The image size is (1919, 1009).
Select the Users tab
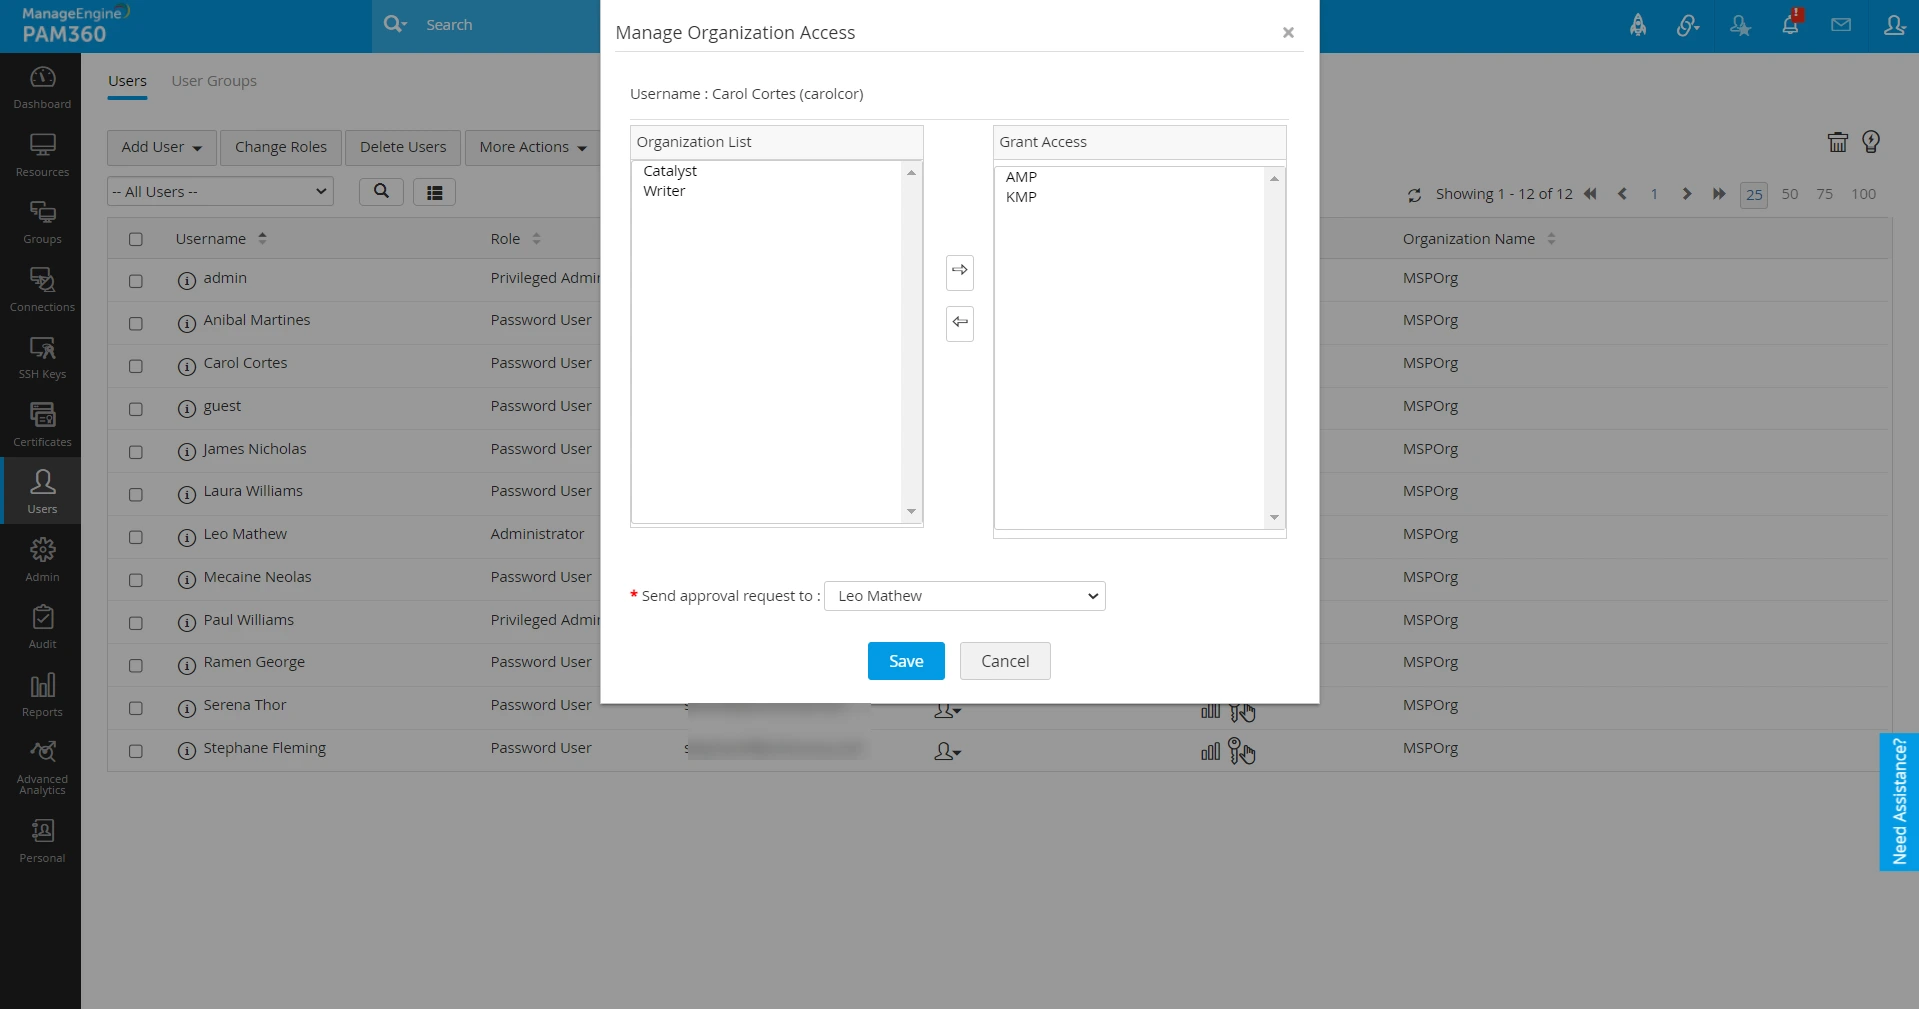pos(127,81)
